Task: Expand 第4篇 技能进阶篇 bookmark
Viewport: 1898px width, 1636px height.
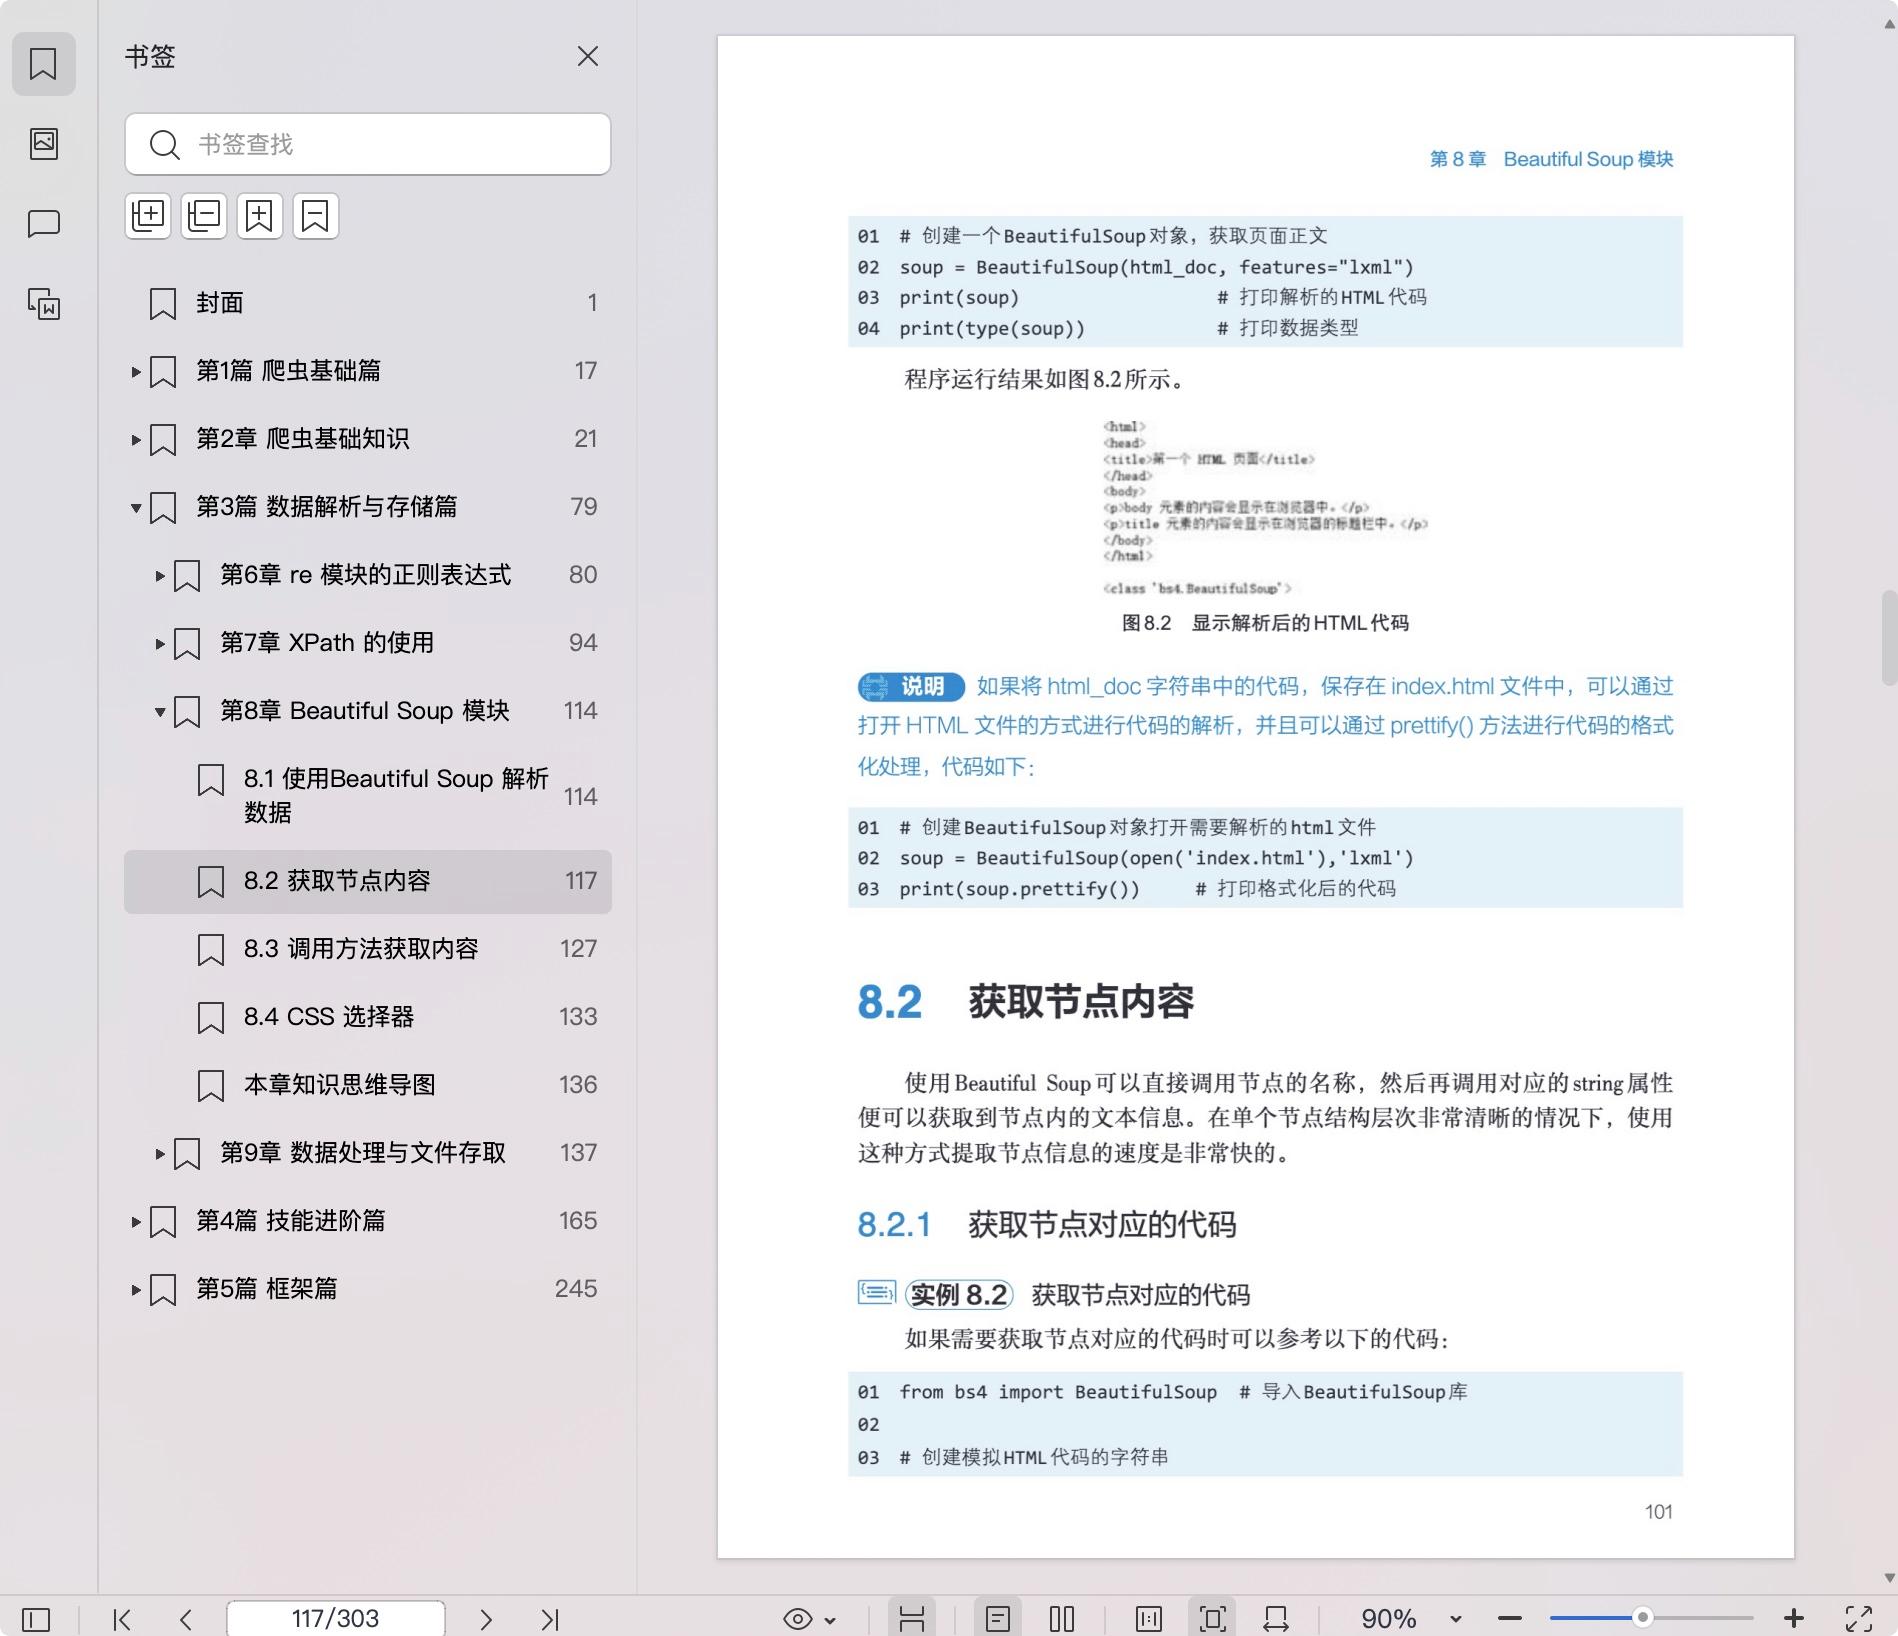Action: pos(136,1222)
